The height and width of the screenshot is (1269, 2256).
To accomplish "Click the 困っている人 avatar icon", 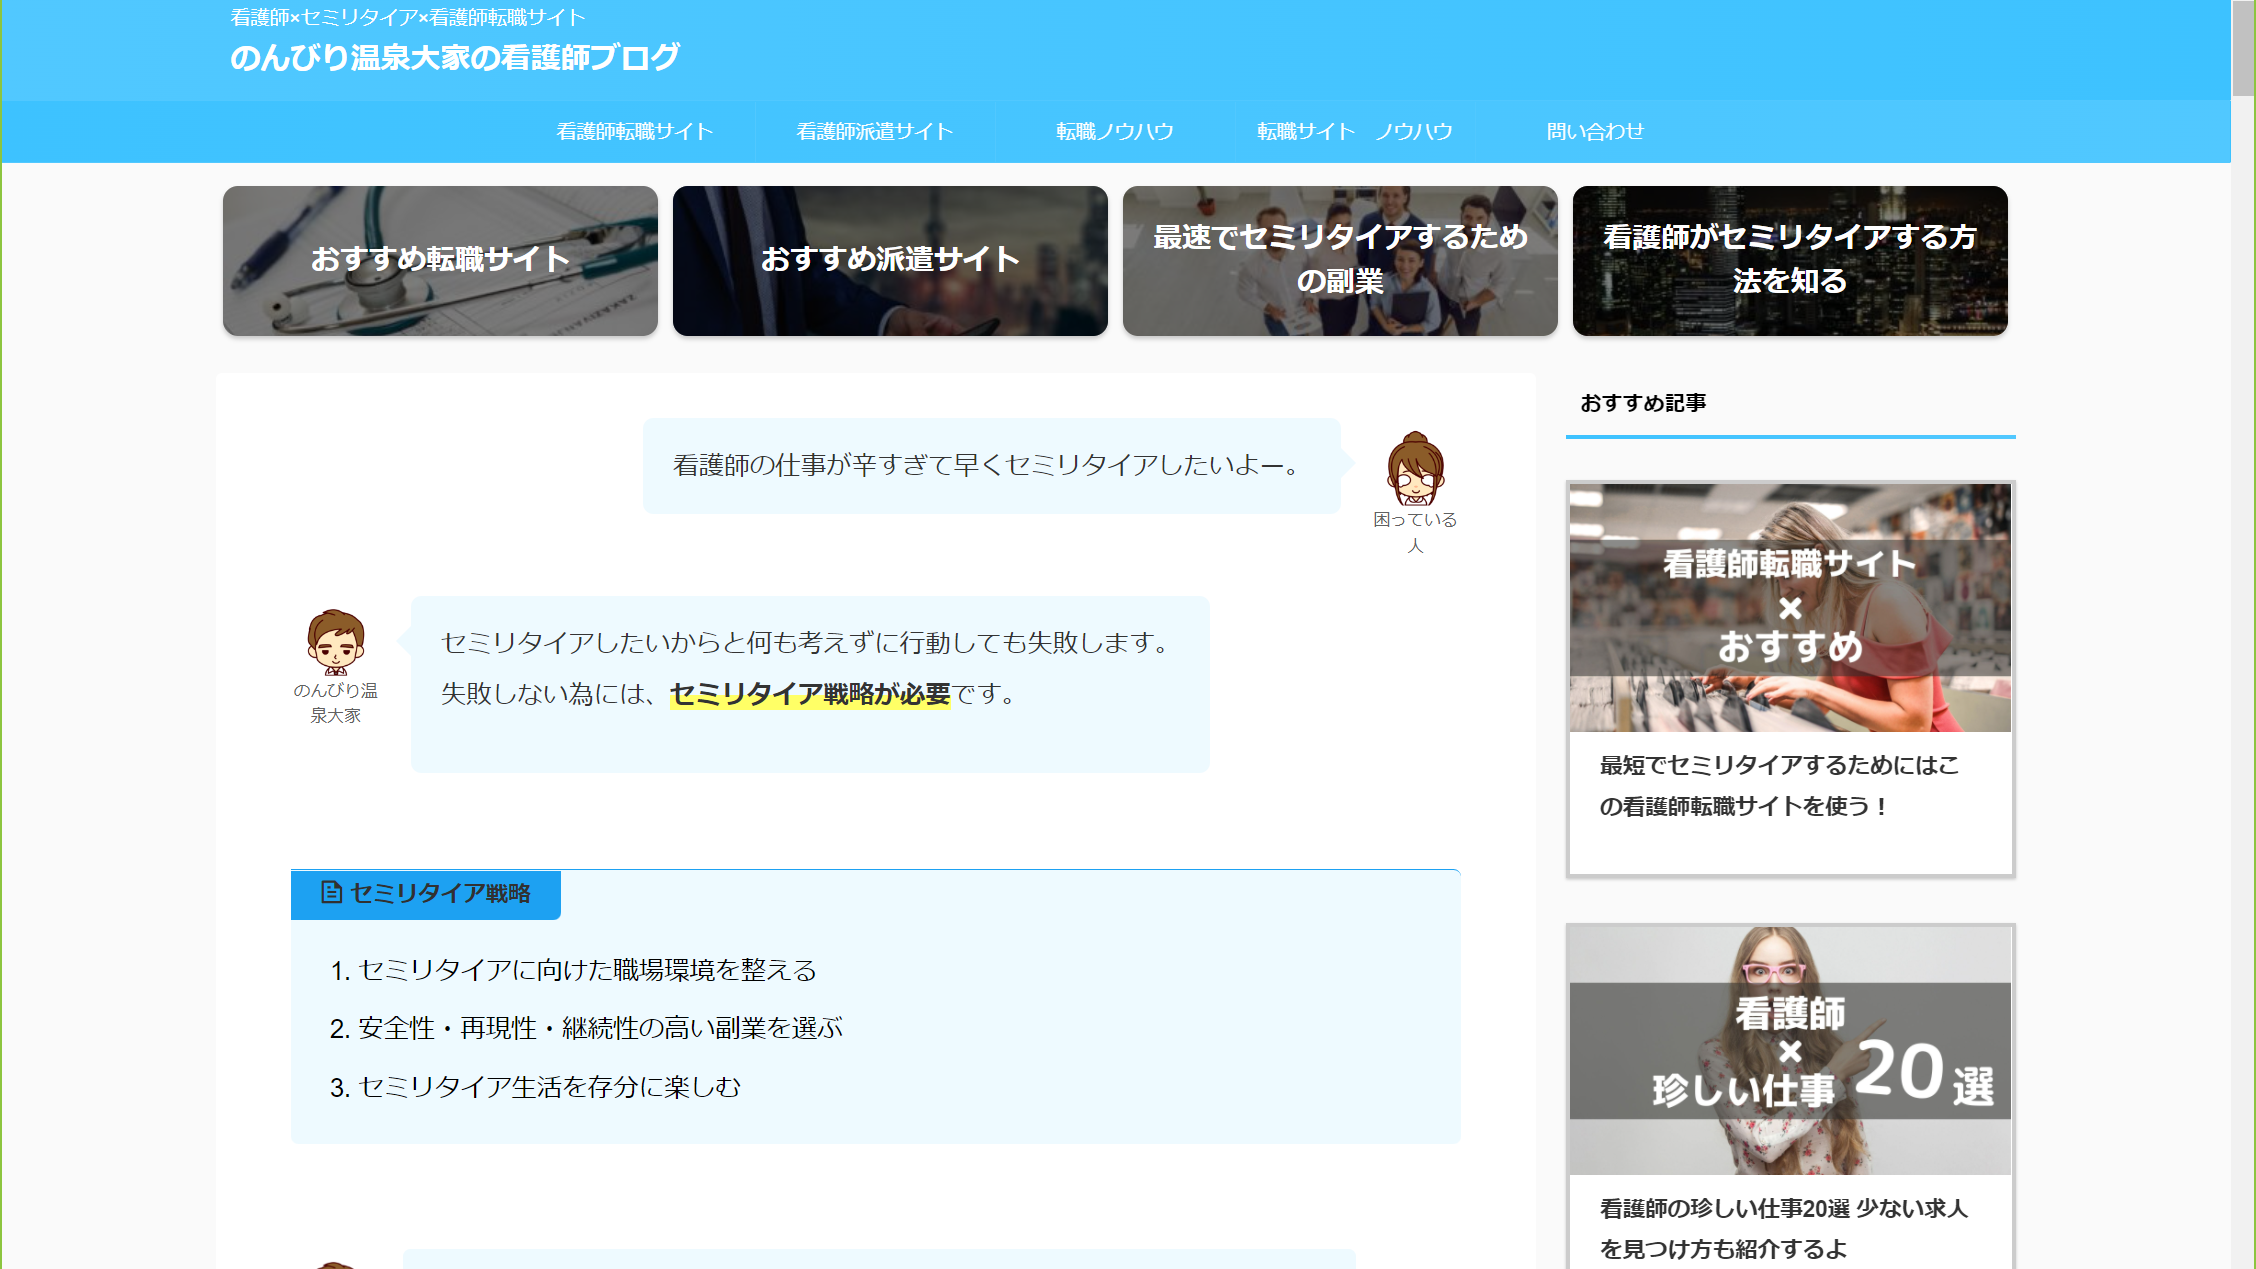I will pyautogui.click(x=1415, y=469).
